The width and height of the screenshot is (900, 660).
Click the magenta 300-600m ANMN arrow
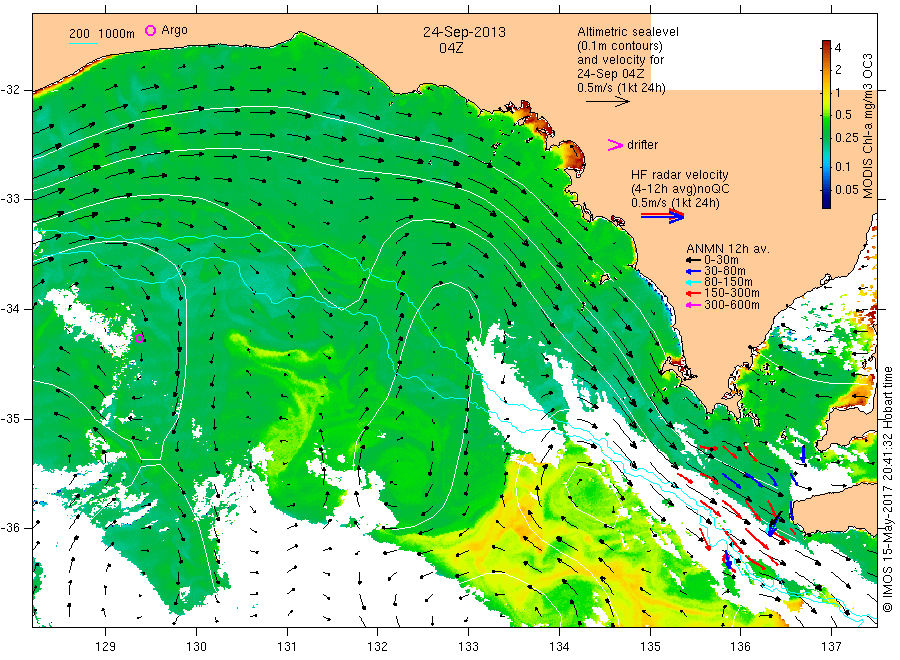coord(693,305)
